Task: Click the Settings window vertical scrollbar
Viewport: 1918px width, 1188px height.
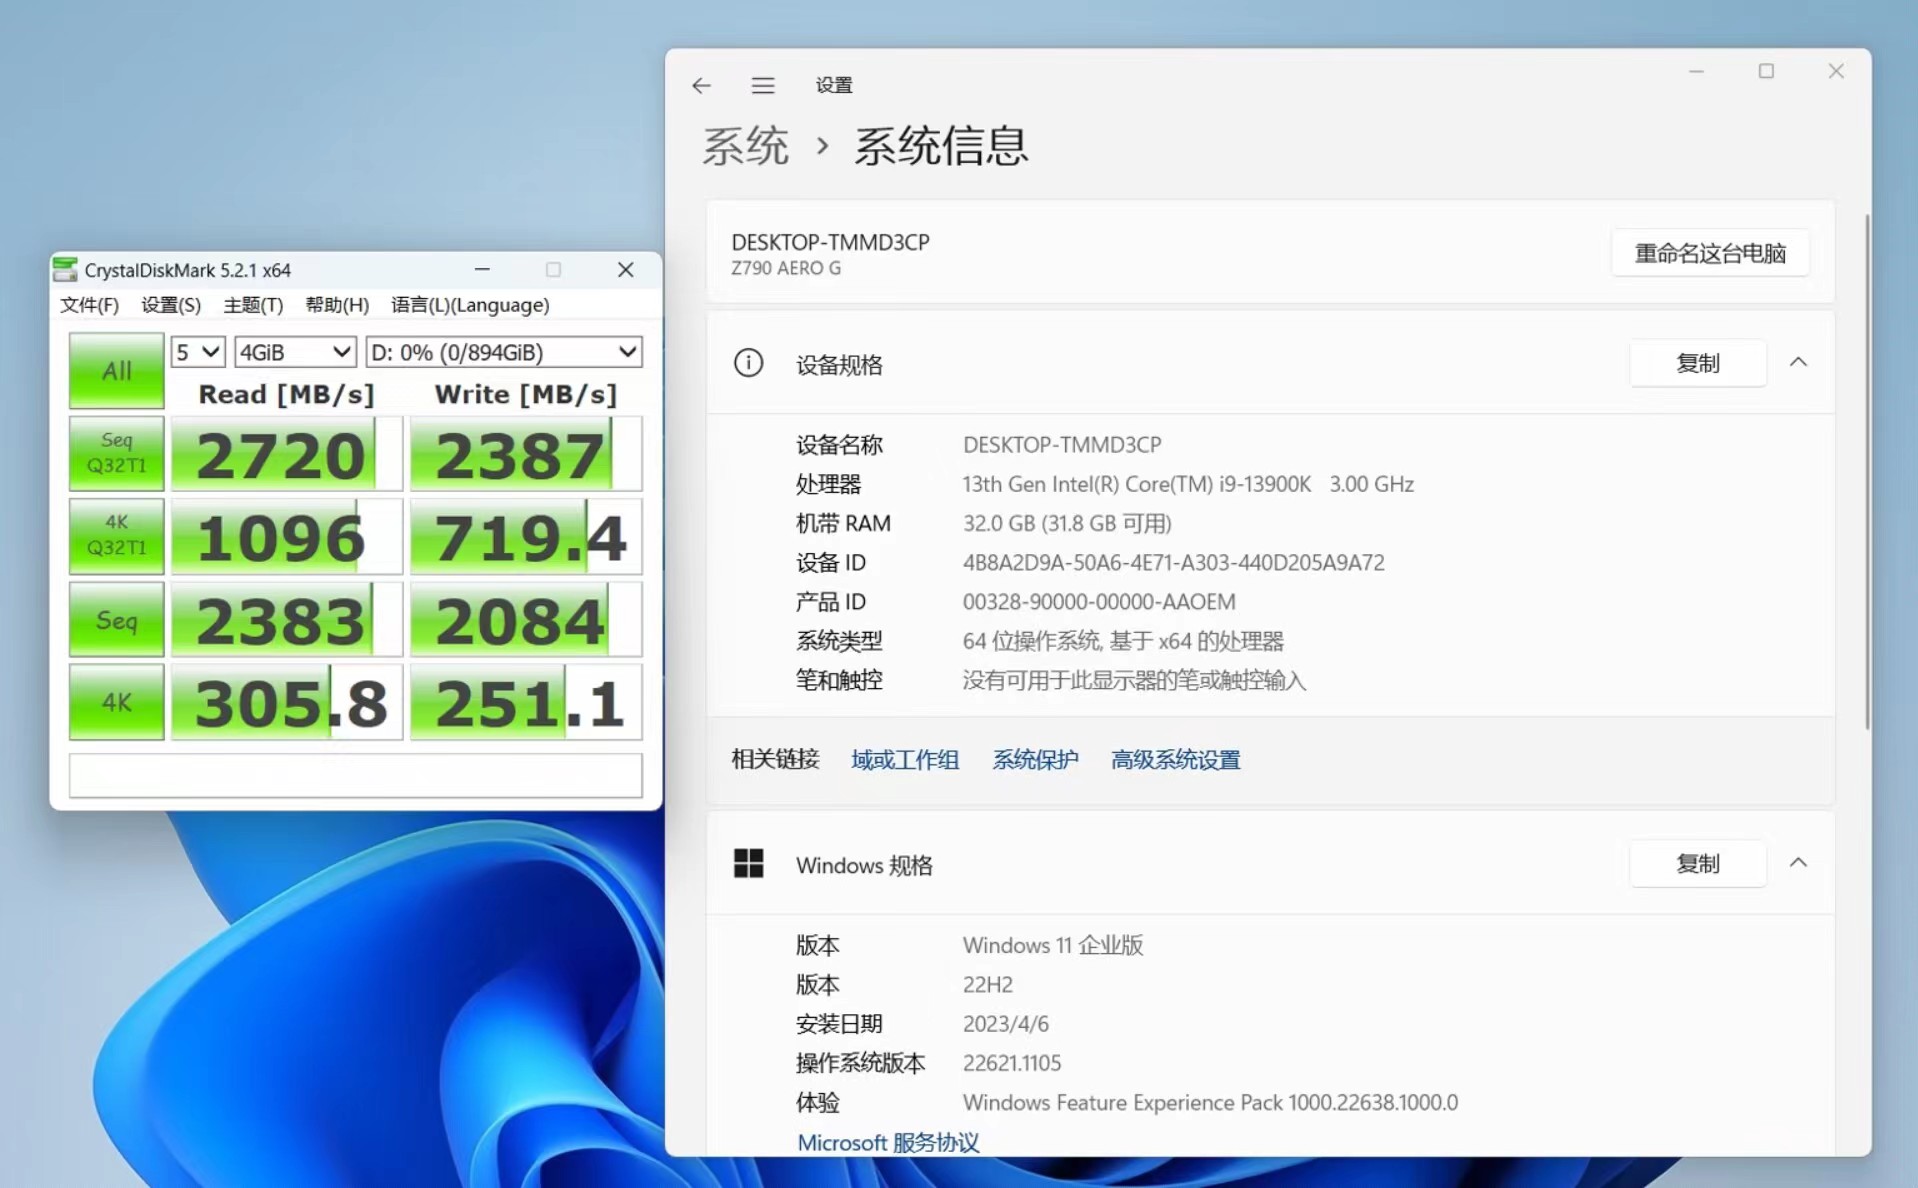Action: click(1866, 470)
